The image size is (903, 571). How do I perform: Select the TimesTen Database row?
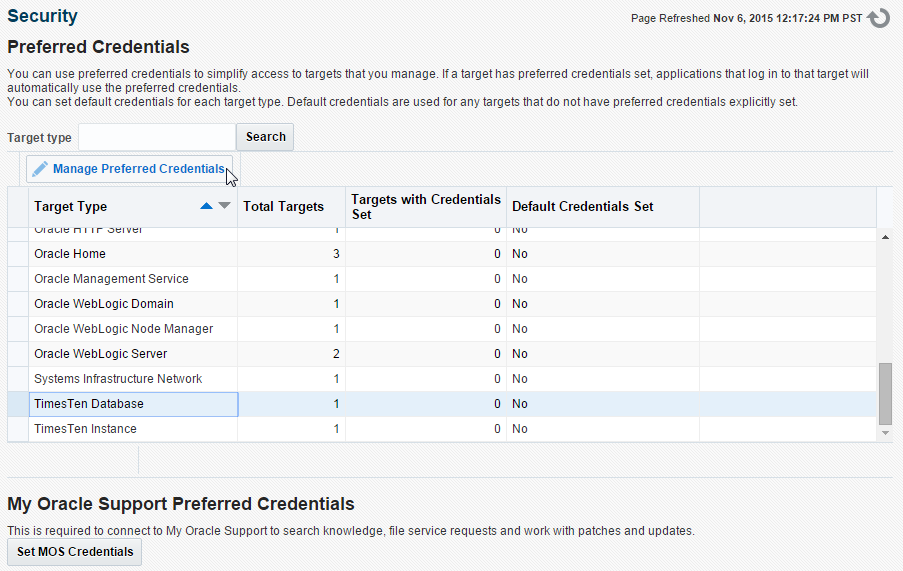click(89, 404)
